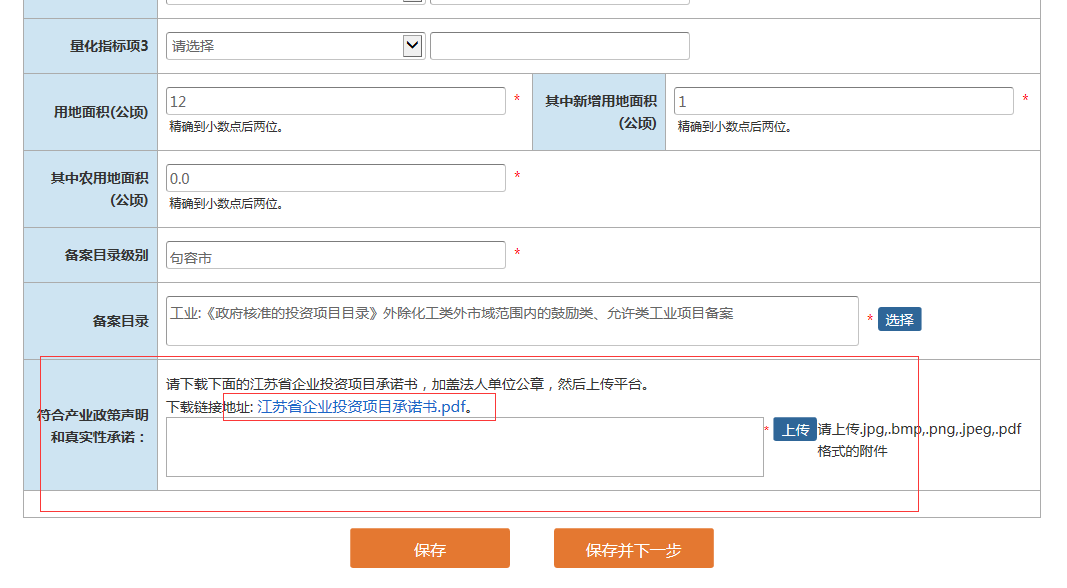Click the 备案目录 text area

[x=512, y=321]
